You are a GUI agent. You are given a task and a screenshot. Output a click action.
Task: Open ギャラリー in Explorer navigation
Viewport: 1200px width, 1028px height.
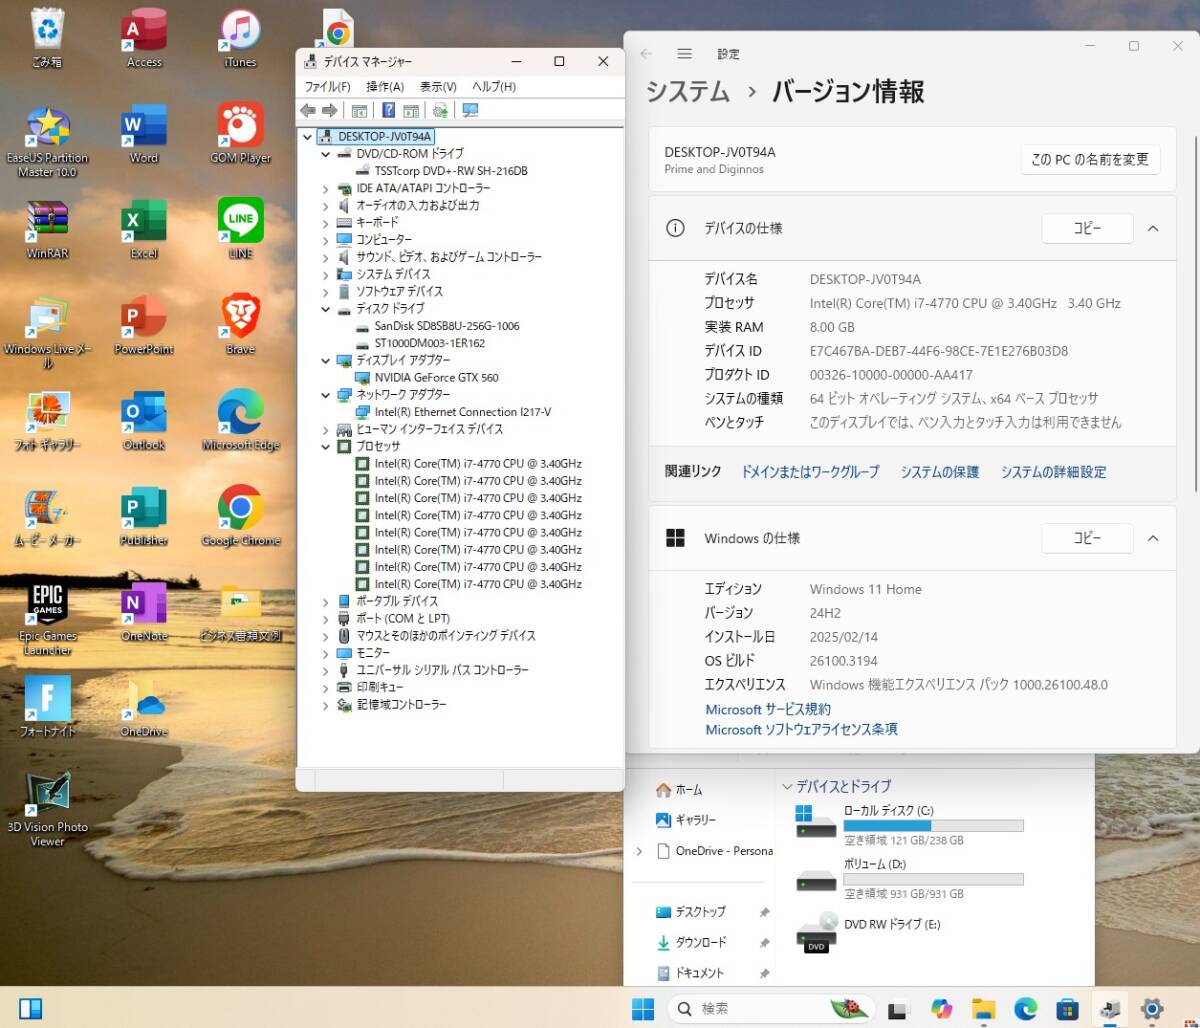pos(686,820)
